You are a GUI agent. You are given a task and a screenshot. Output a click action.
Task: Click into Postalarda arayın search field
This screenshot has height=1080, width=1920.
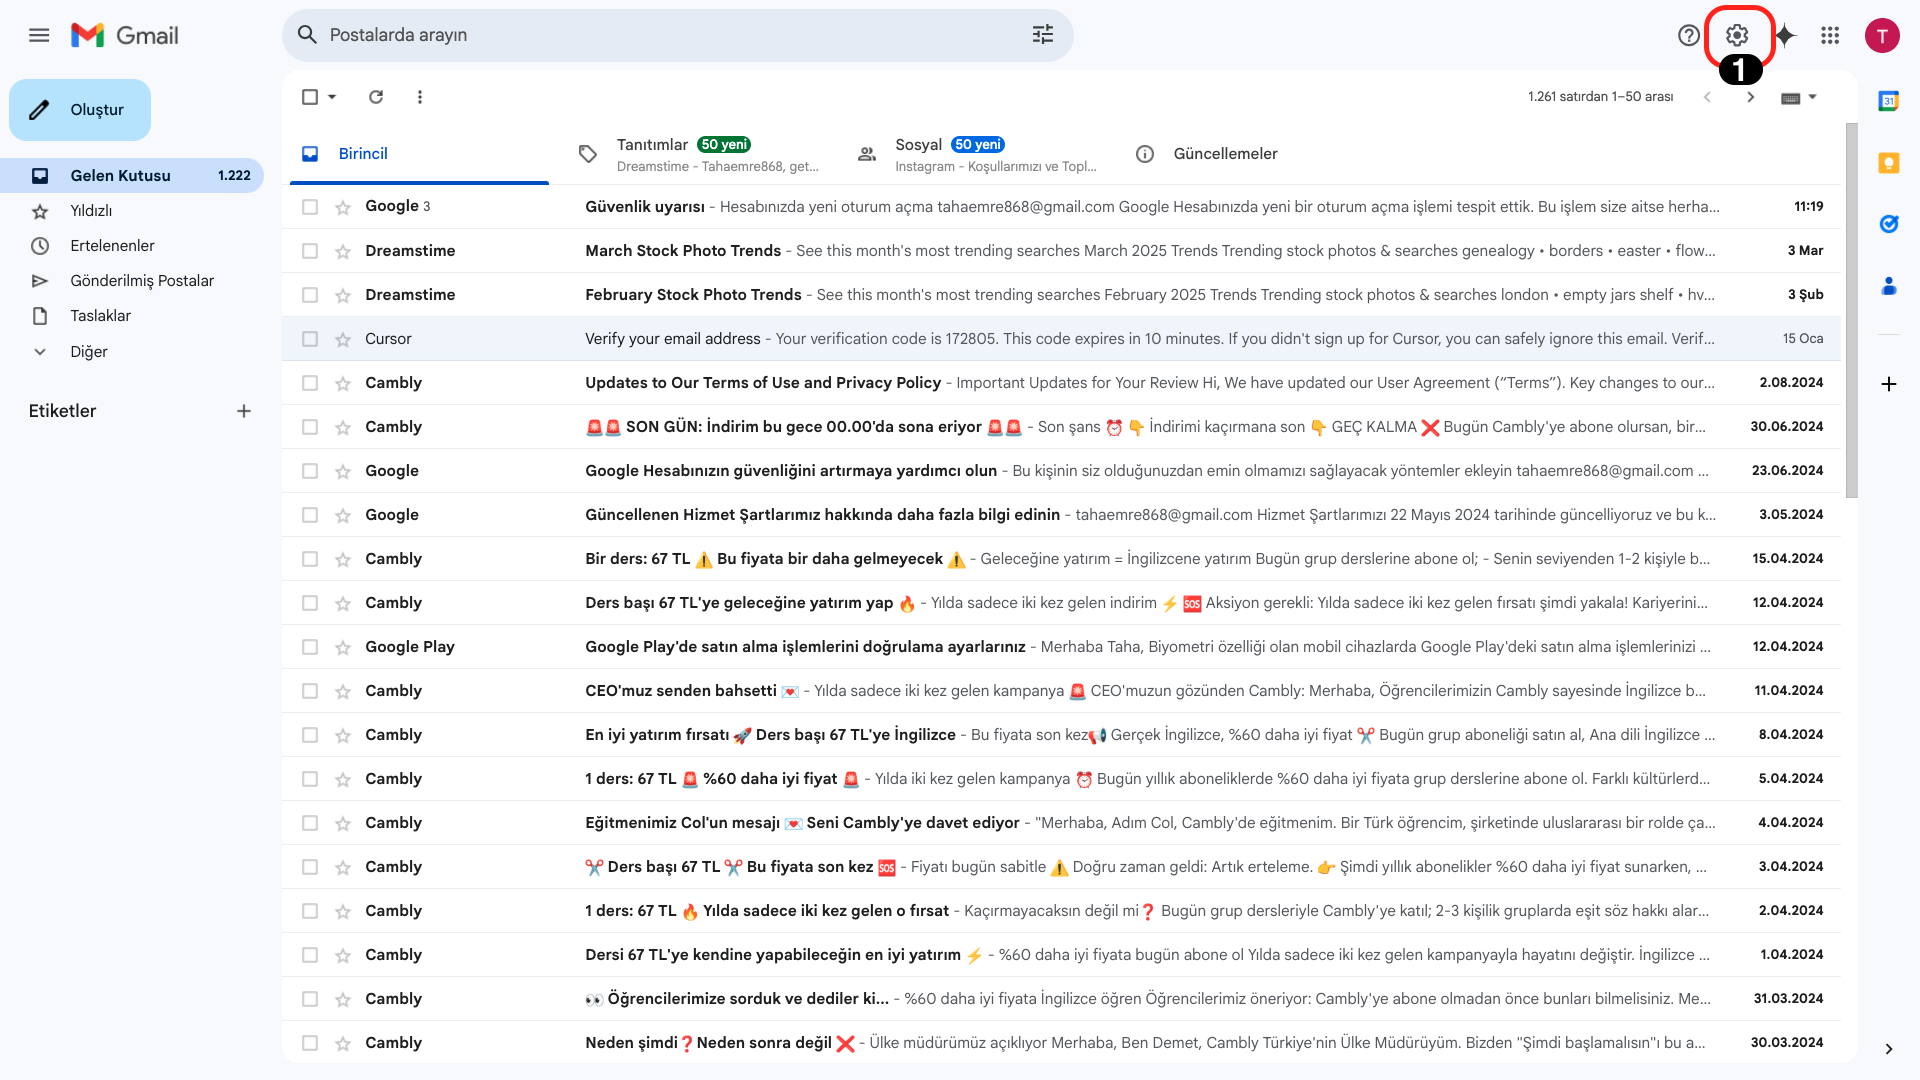coord(675,35)
